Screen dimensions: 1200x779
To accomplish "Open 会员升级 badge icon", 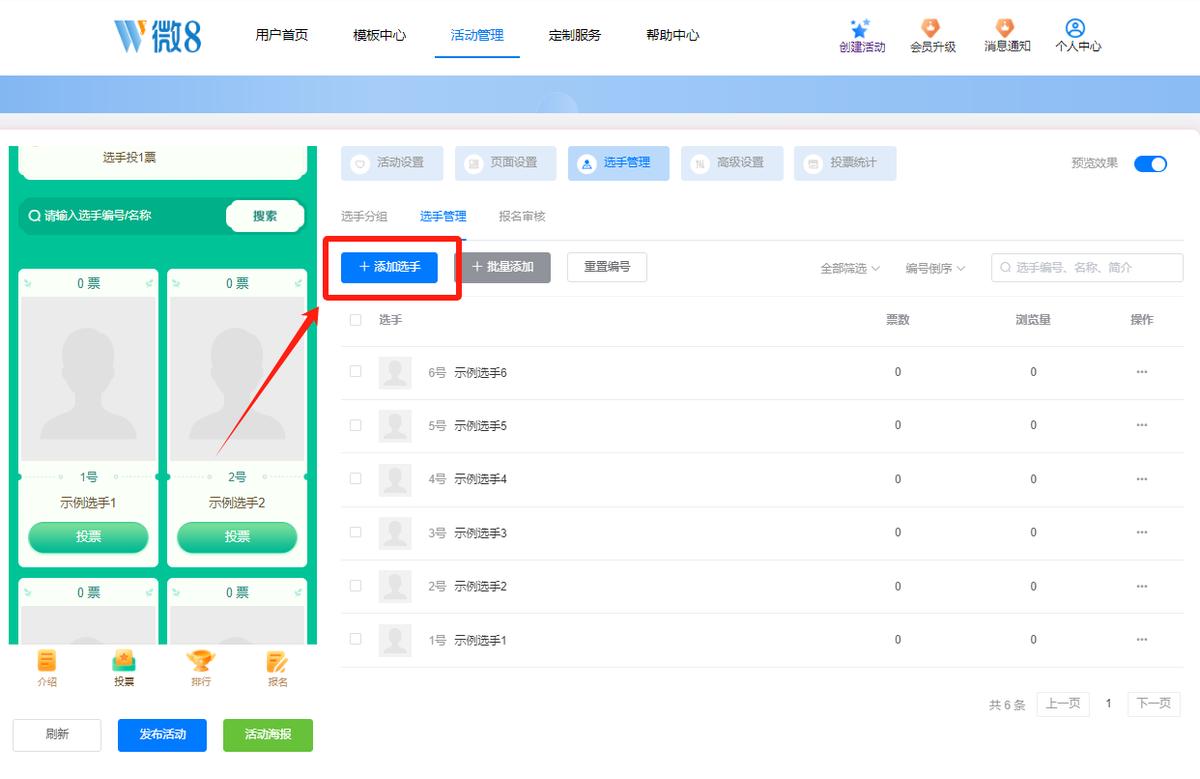I will [932, 28].
